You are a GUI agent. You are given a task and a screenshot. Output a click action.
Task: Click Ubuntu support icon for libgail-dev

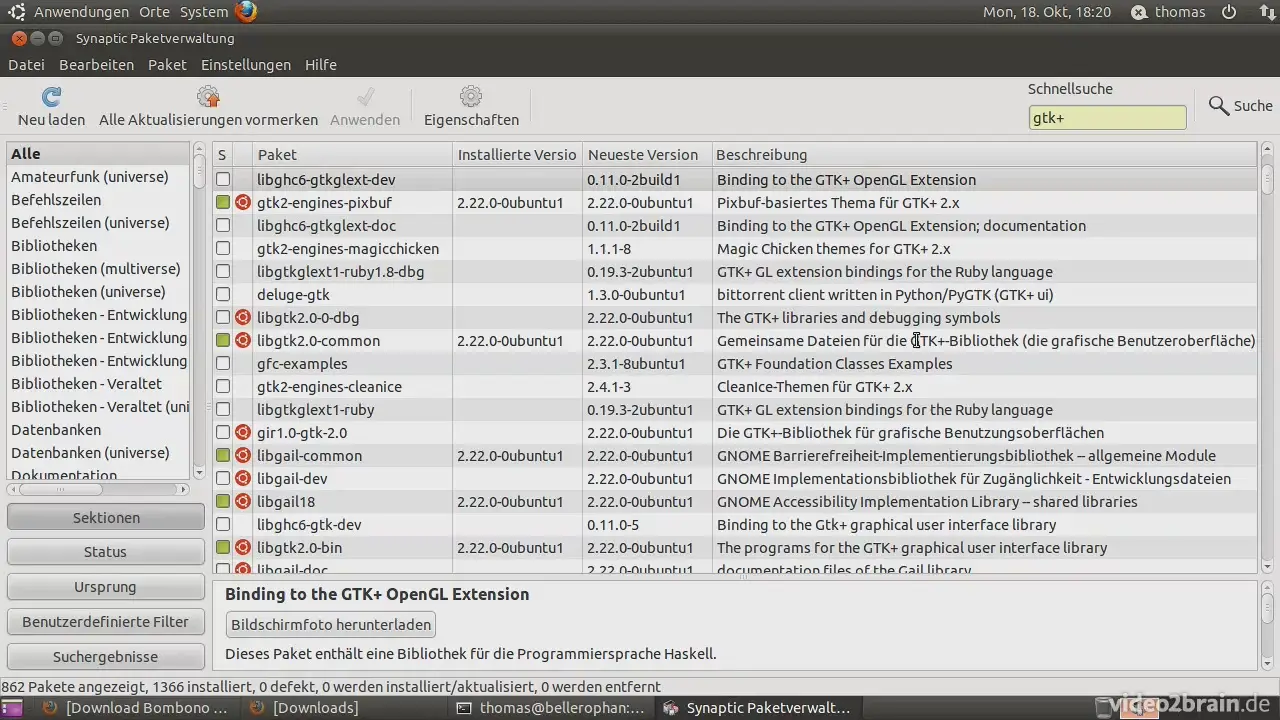(242, 479)
